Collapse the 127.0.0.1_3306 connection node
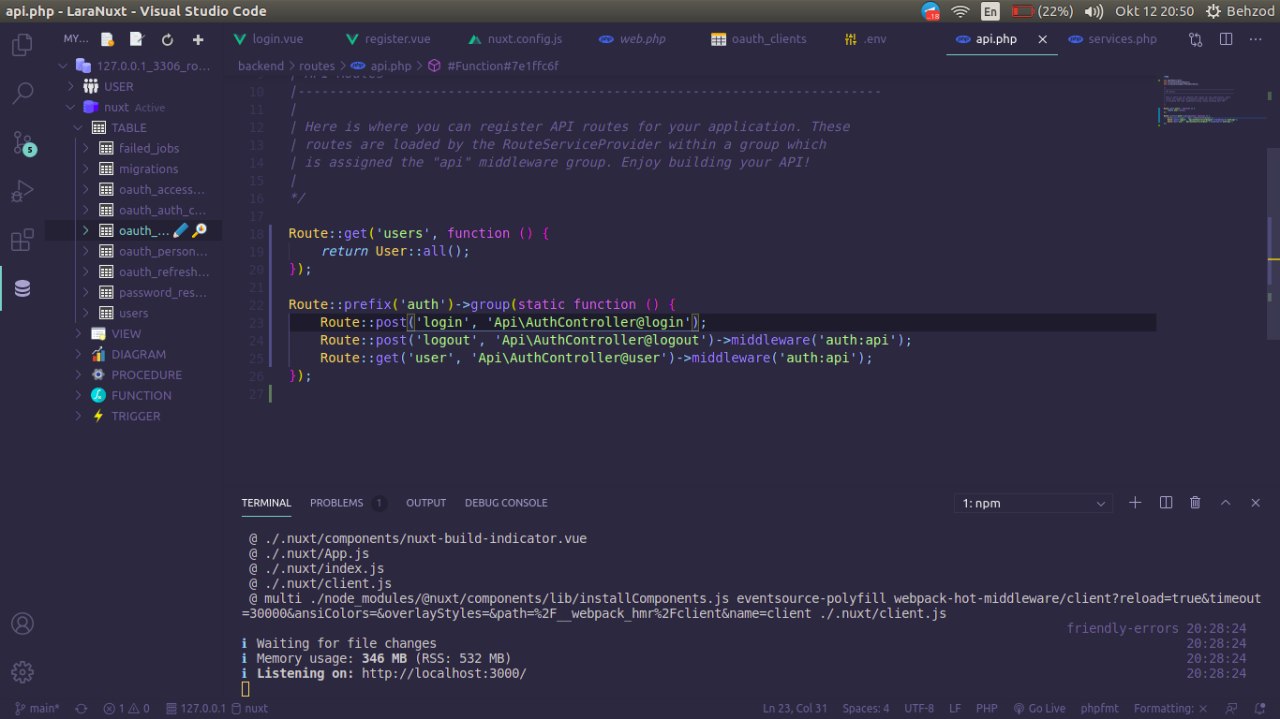Viewport: 1280px width, 719px height. (x=63, y=66)
